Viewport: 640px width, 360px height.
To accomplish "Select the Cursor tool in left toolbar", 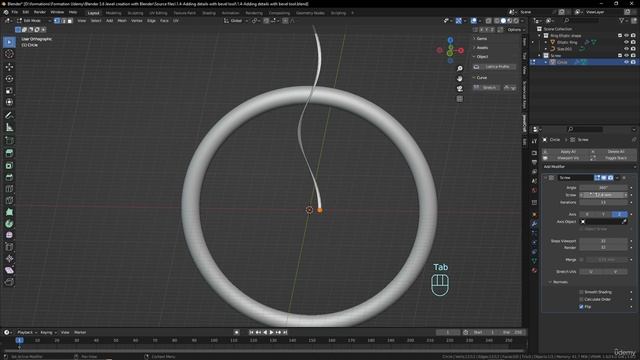I will coord(9,54).
